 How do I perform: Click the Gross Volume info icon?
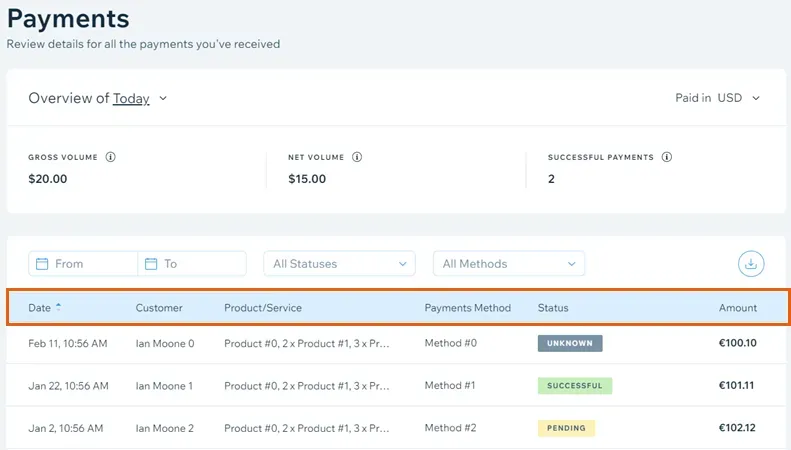click(111, 157)
